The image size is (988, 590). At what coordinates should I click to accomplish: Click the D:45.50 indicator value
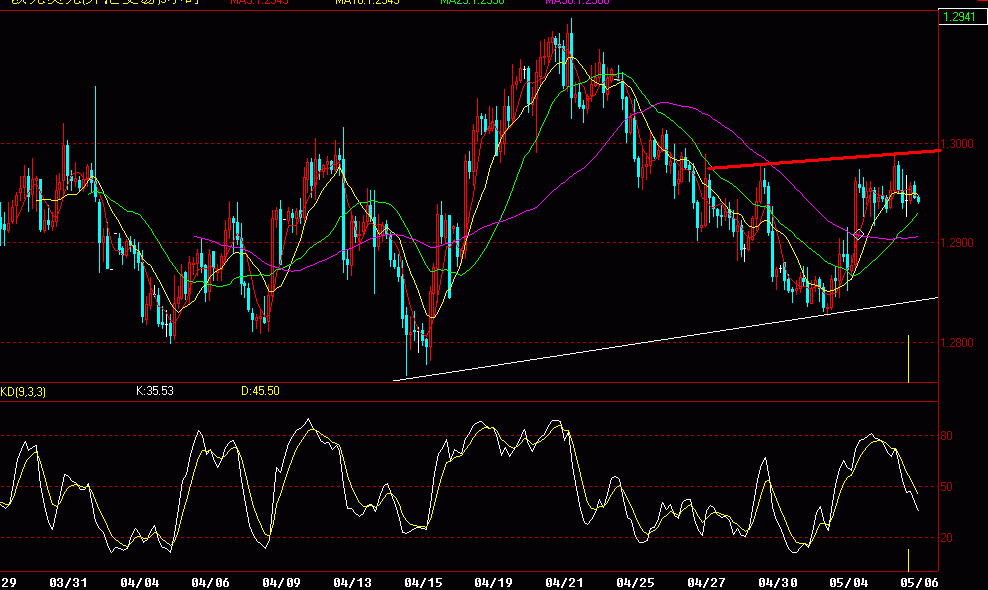(260, 391)
